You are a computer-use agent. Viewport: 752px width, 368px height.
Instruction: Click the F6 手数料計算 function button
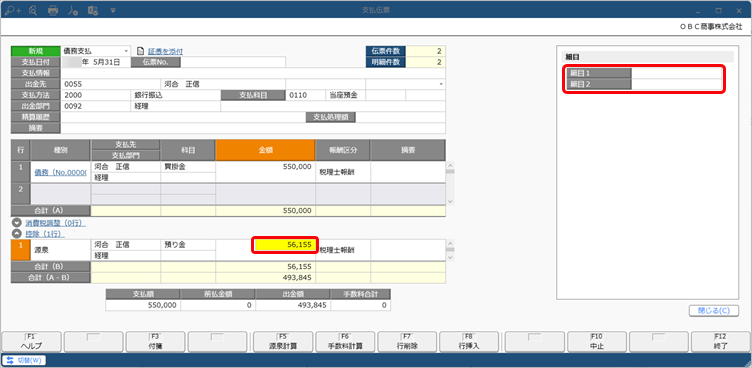coord(345,342)
